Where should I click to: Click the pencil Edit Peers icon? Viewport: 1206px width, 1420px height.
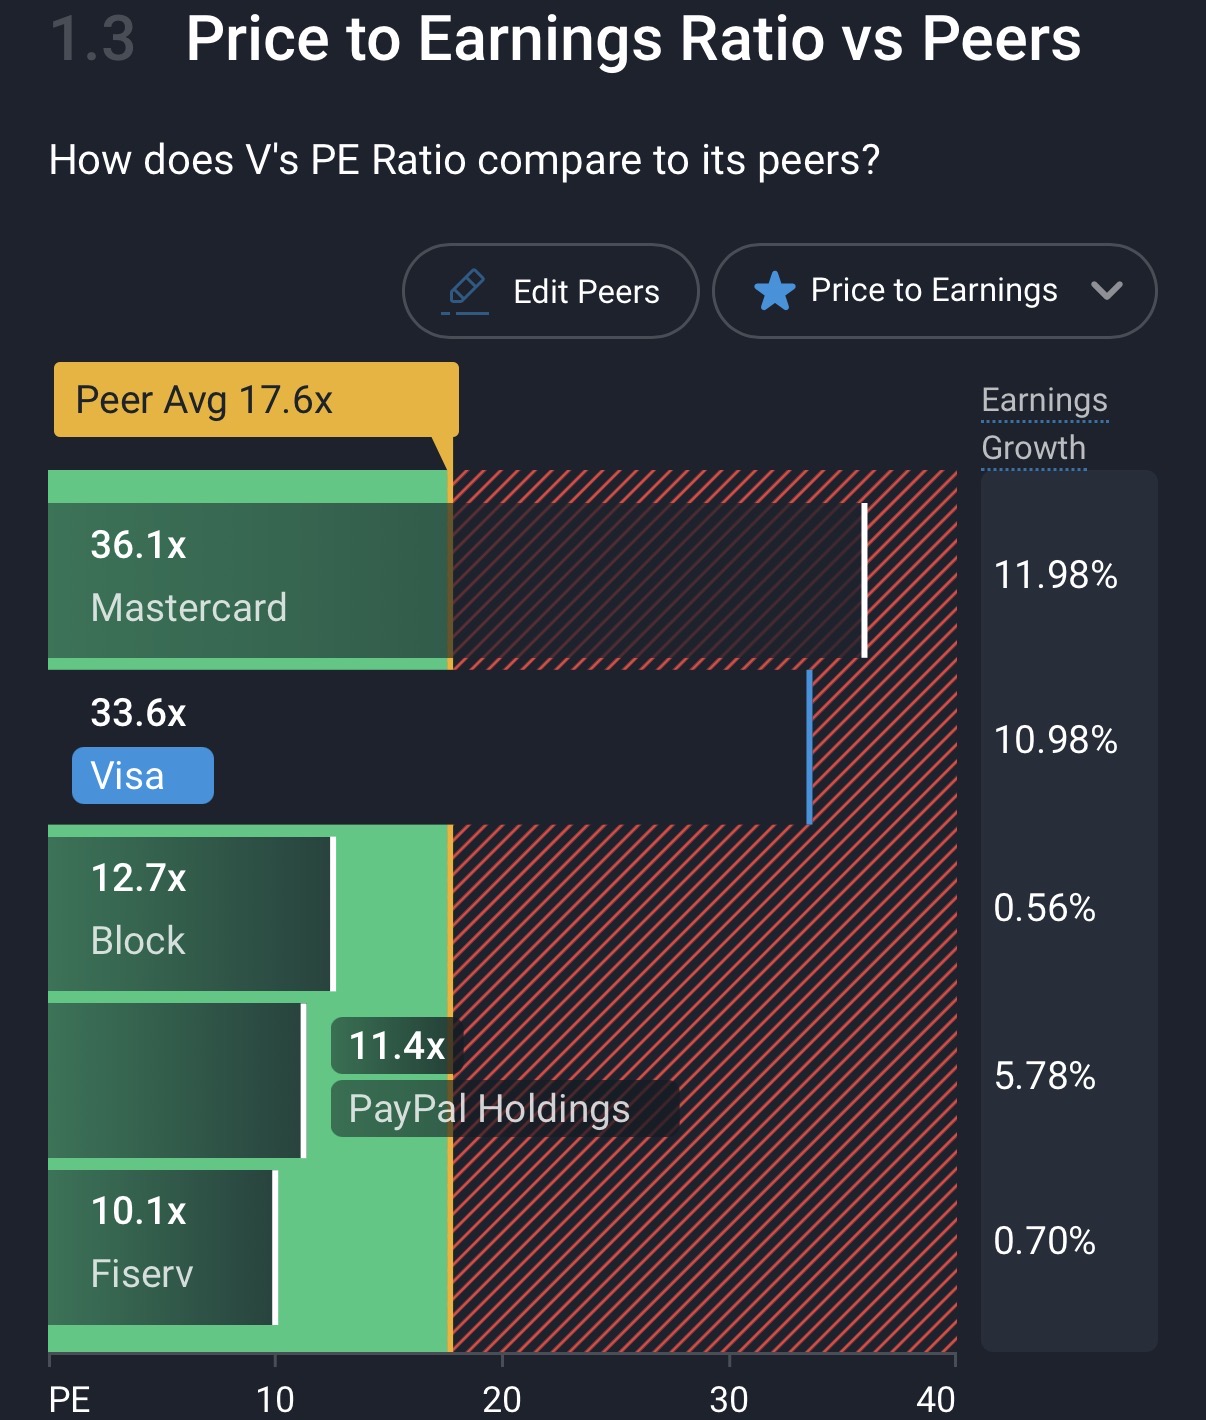pyautogui.click(x=466, y=291)
